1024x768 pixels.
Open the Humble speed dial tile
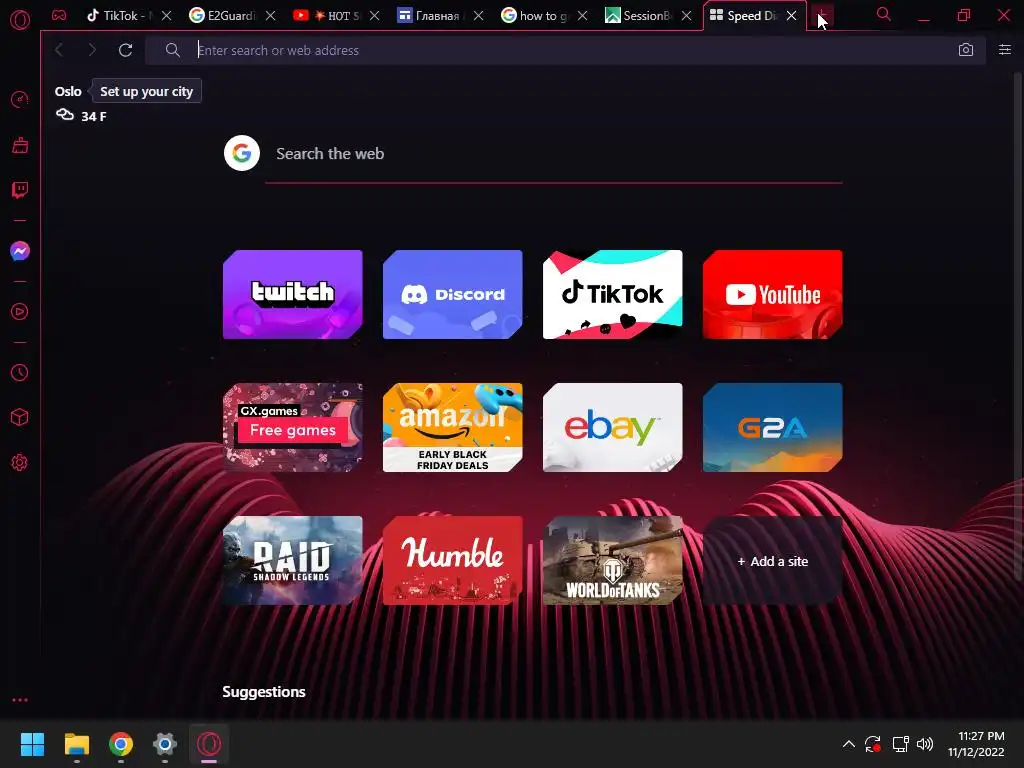[453, 560]
